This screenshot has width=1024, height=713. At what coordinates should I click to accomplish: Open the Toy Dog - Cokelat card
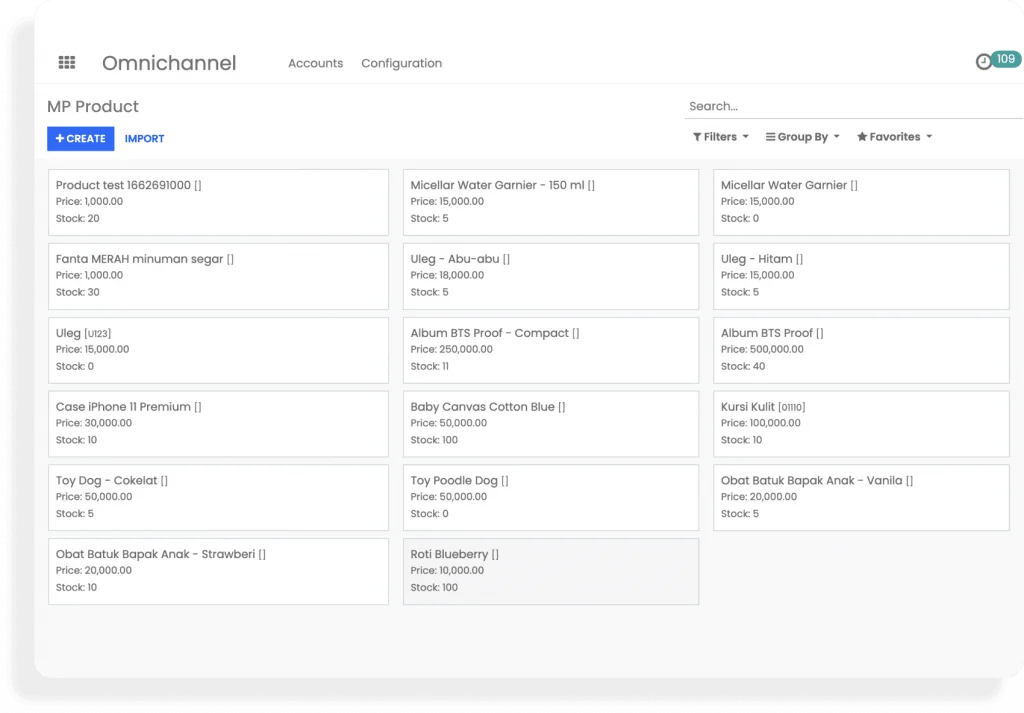pos(218,498)
